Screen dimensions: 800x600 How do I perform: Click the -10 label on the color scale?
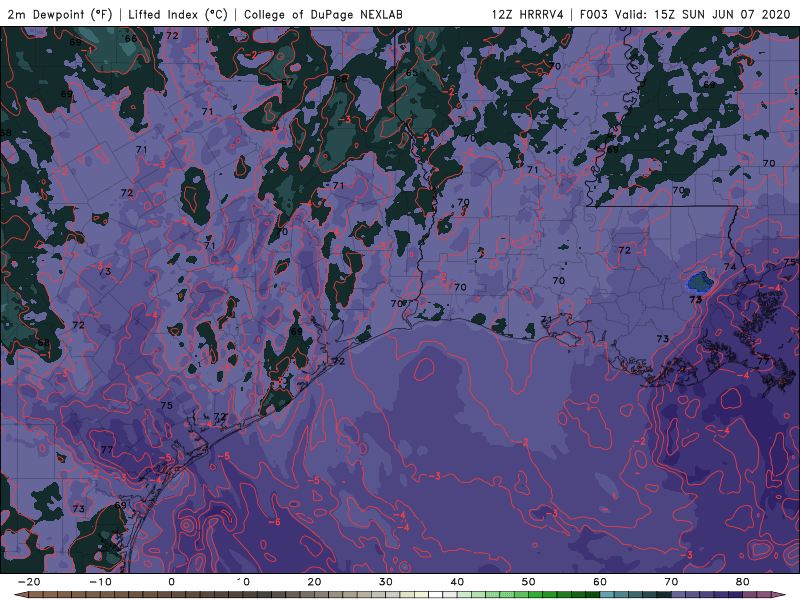tap(100, 582)
